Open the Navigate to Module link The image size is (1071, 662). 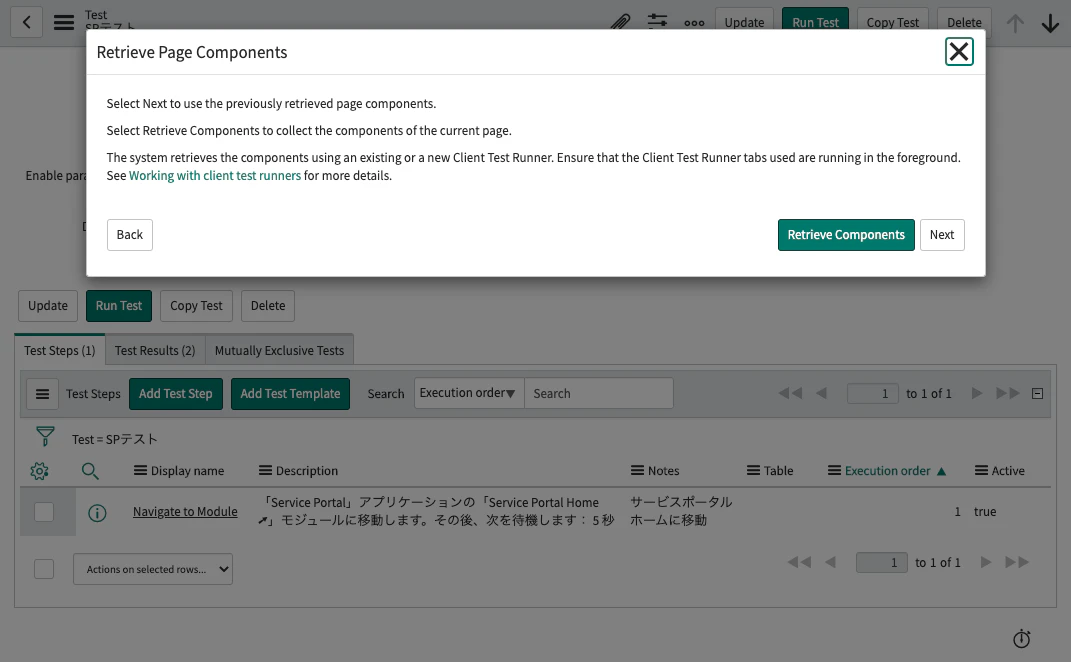(x=185, y=512)
